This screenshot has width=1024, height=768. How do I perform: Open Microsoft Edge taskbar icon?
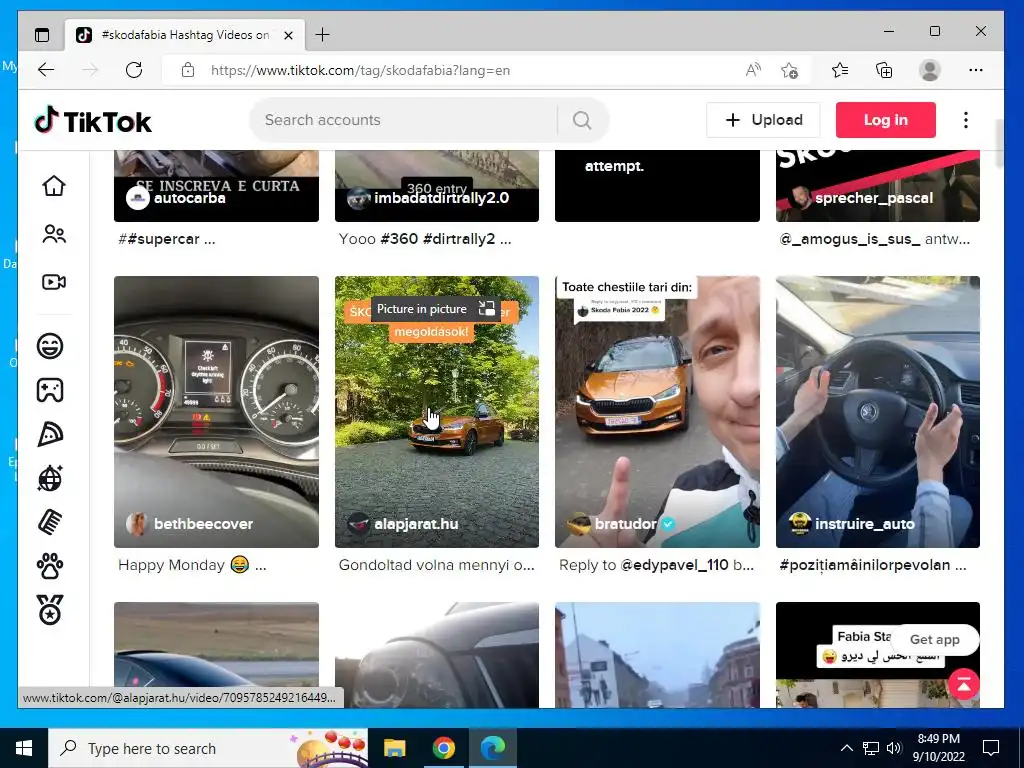coord(492,748)
